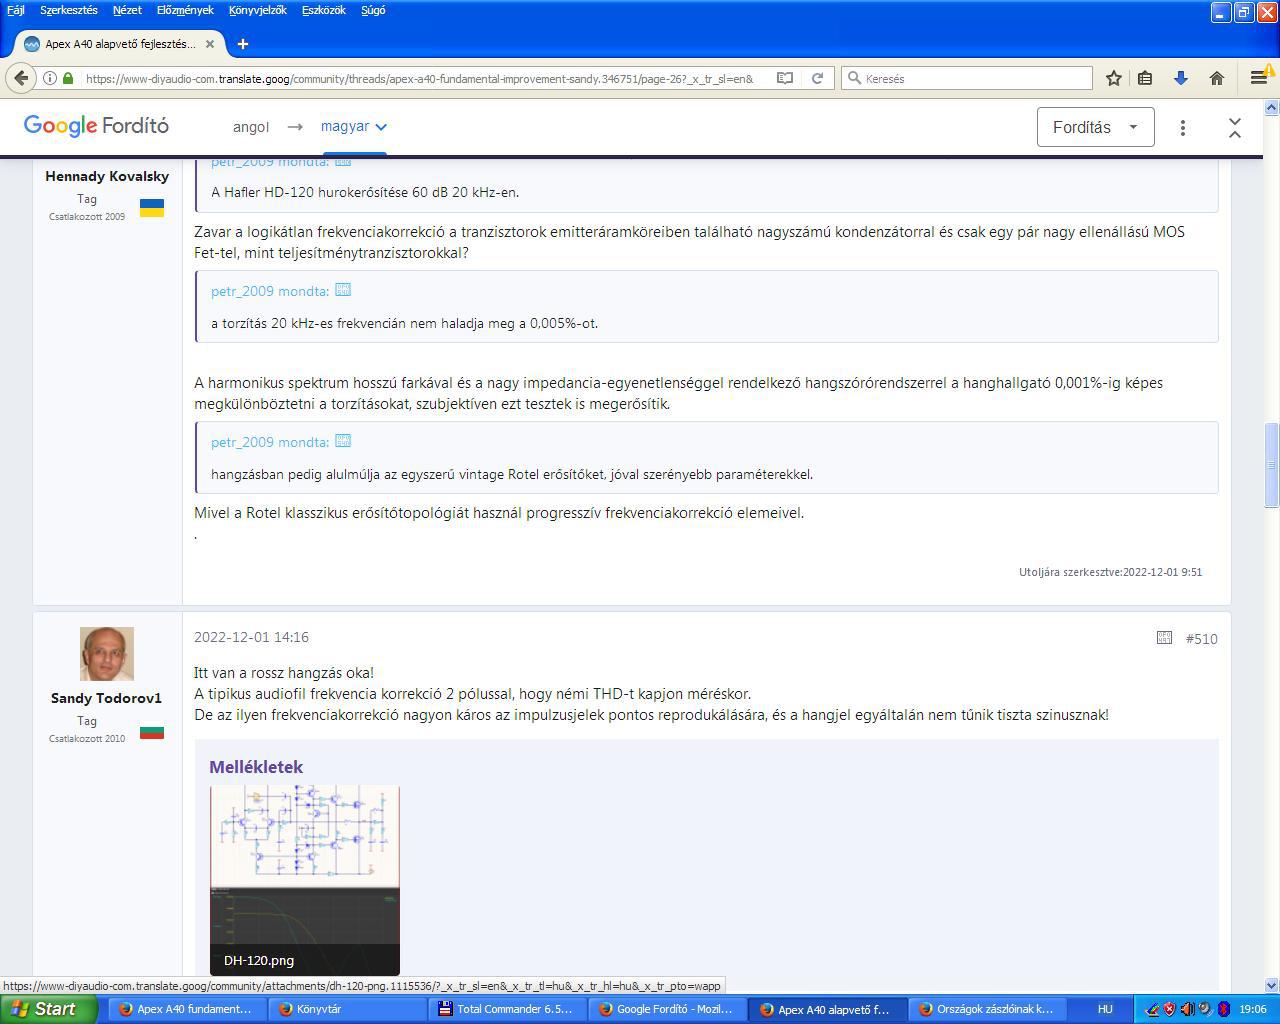1280x1024 pixels.
Task: Open the Fordítás dropdown button
Action: tap(1095, 127)
